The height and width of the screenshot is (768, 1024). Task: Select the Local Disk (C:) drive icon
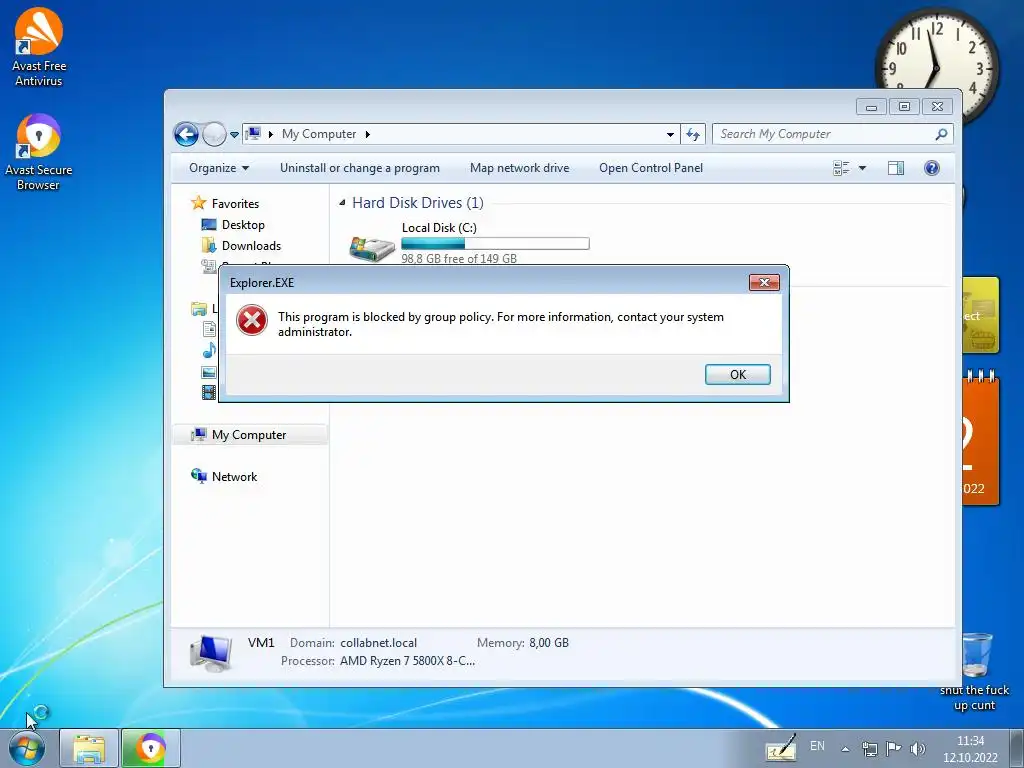tap(372, 248)
